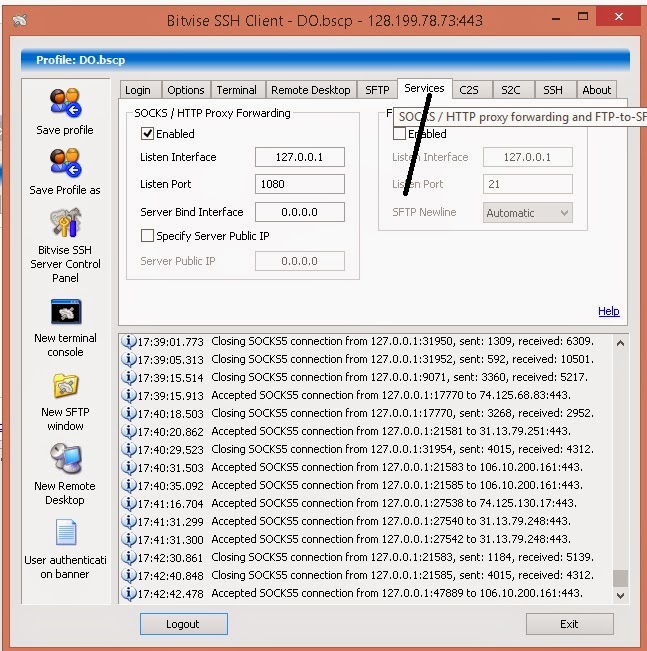Open a New terminal console

point(66,311)
